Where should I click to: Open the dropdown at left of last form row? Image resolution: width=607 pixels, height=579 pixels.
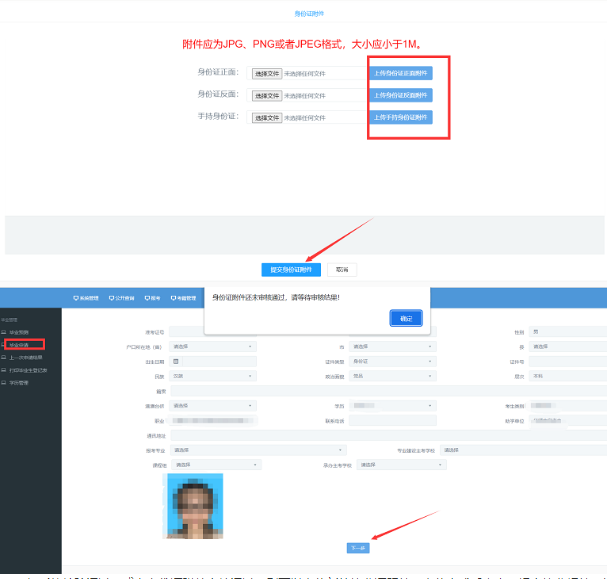(x=216, y=464)
